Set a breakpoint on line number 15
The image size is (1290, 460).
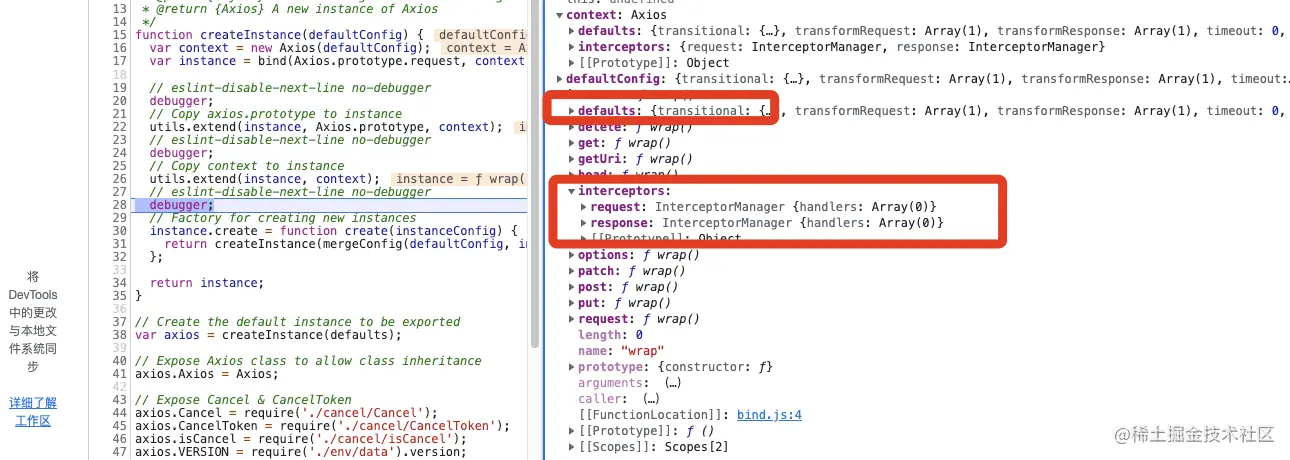coord(119,35)
